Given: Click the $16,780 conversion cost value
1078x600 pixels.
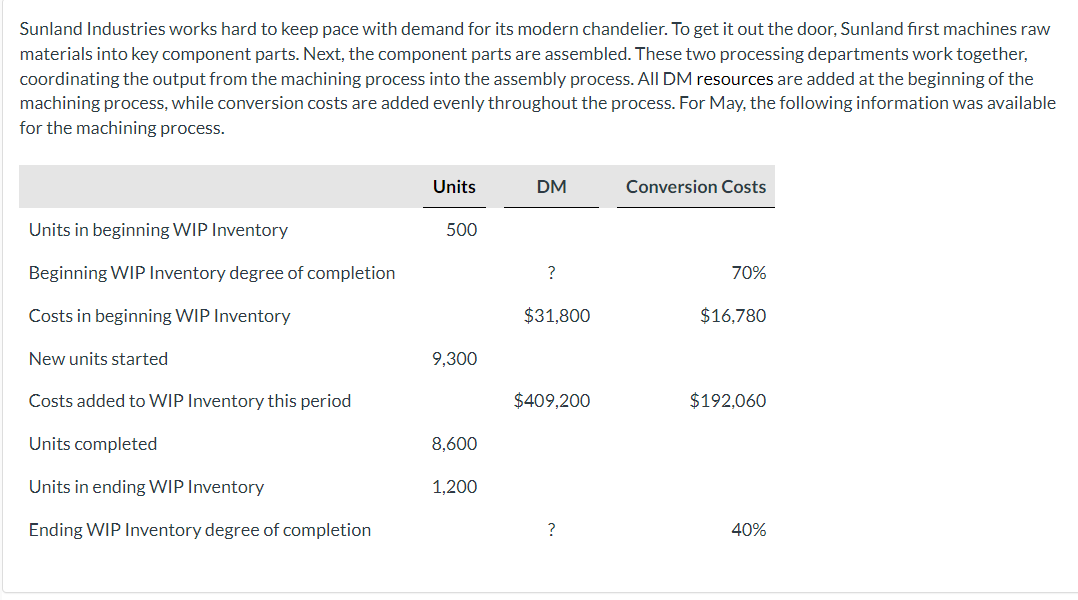Looking at the screenshot, I should (x=733, y=316).
